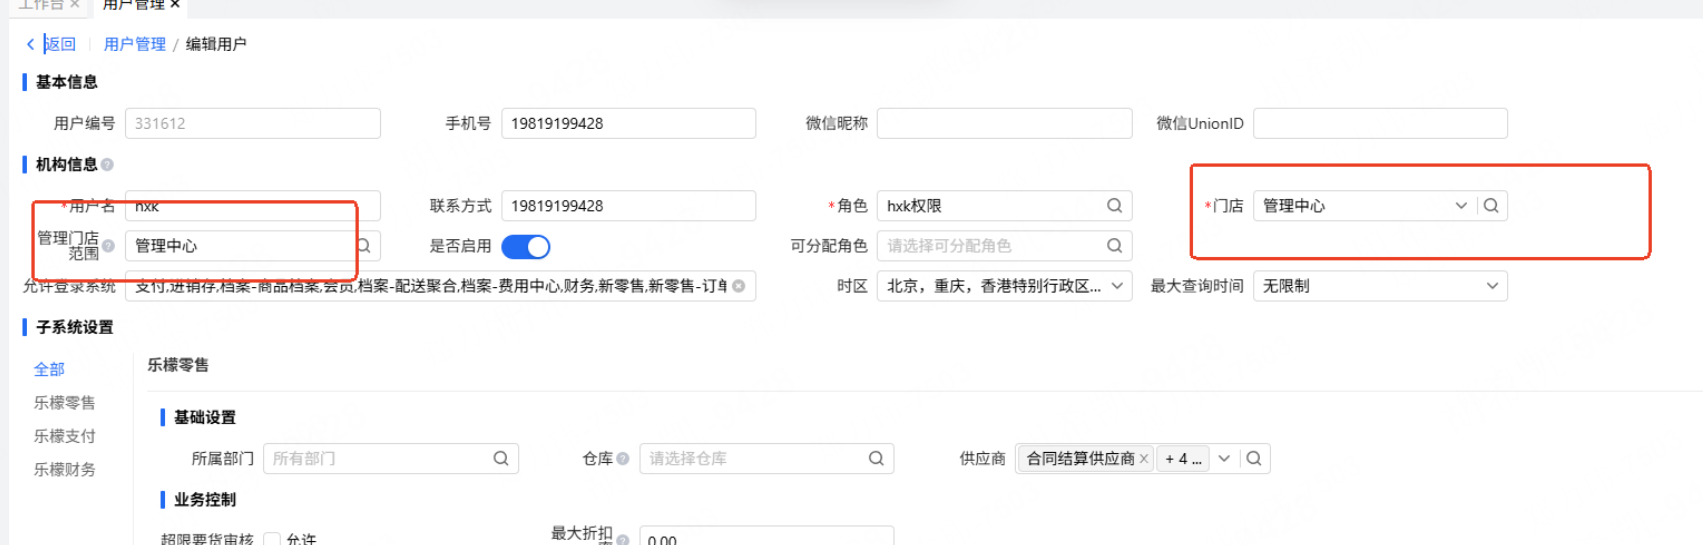
Task: Open 用户管理 breadcrumb link
Action: (135, 44)
